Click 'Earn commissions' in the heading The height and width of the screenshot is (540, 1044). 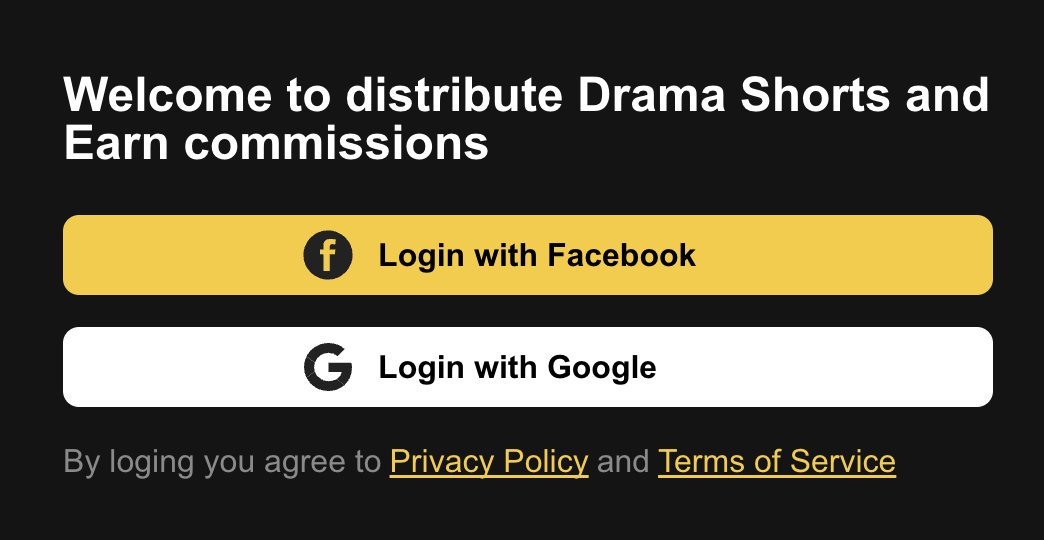pyautogui.click(x=276, y=143)
